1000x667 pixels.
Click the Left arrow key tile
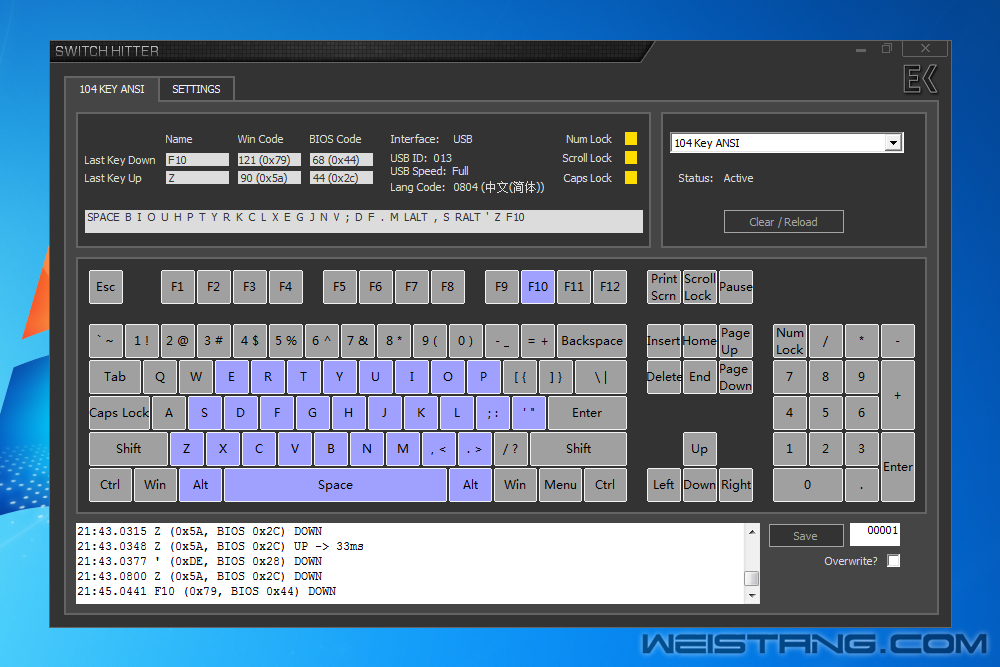[664, 485]
